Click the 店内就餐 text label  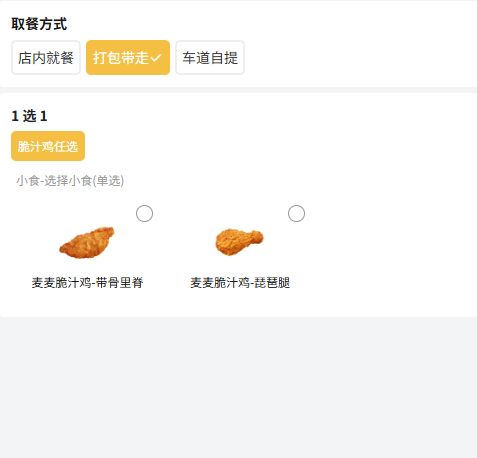(46, 58)
